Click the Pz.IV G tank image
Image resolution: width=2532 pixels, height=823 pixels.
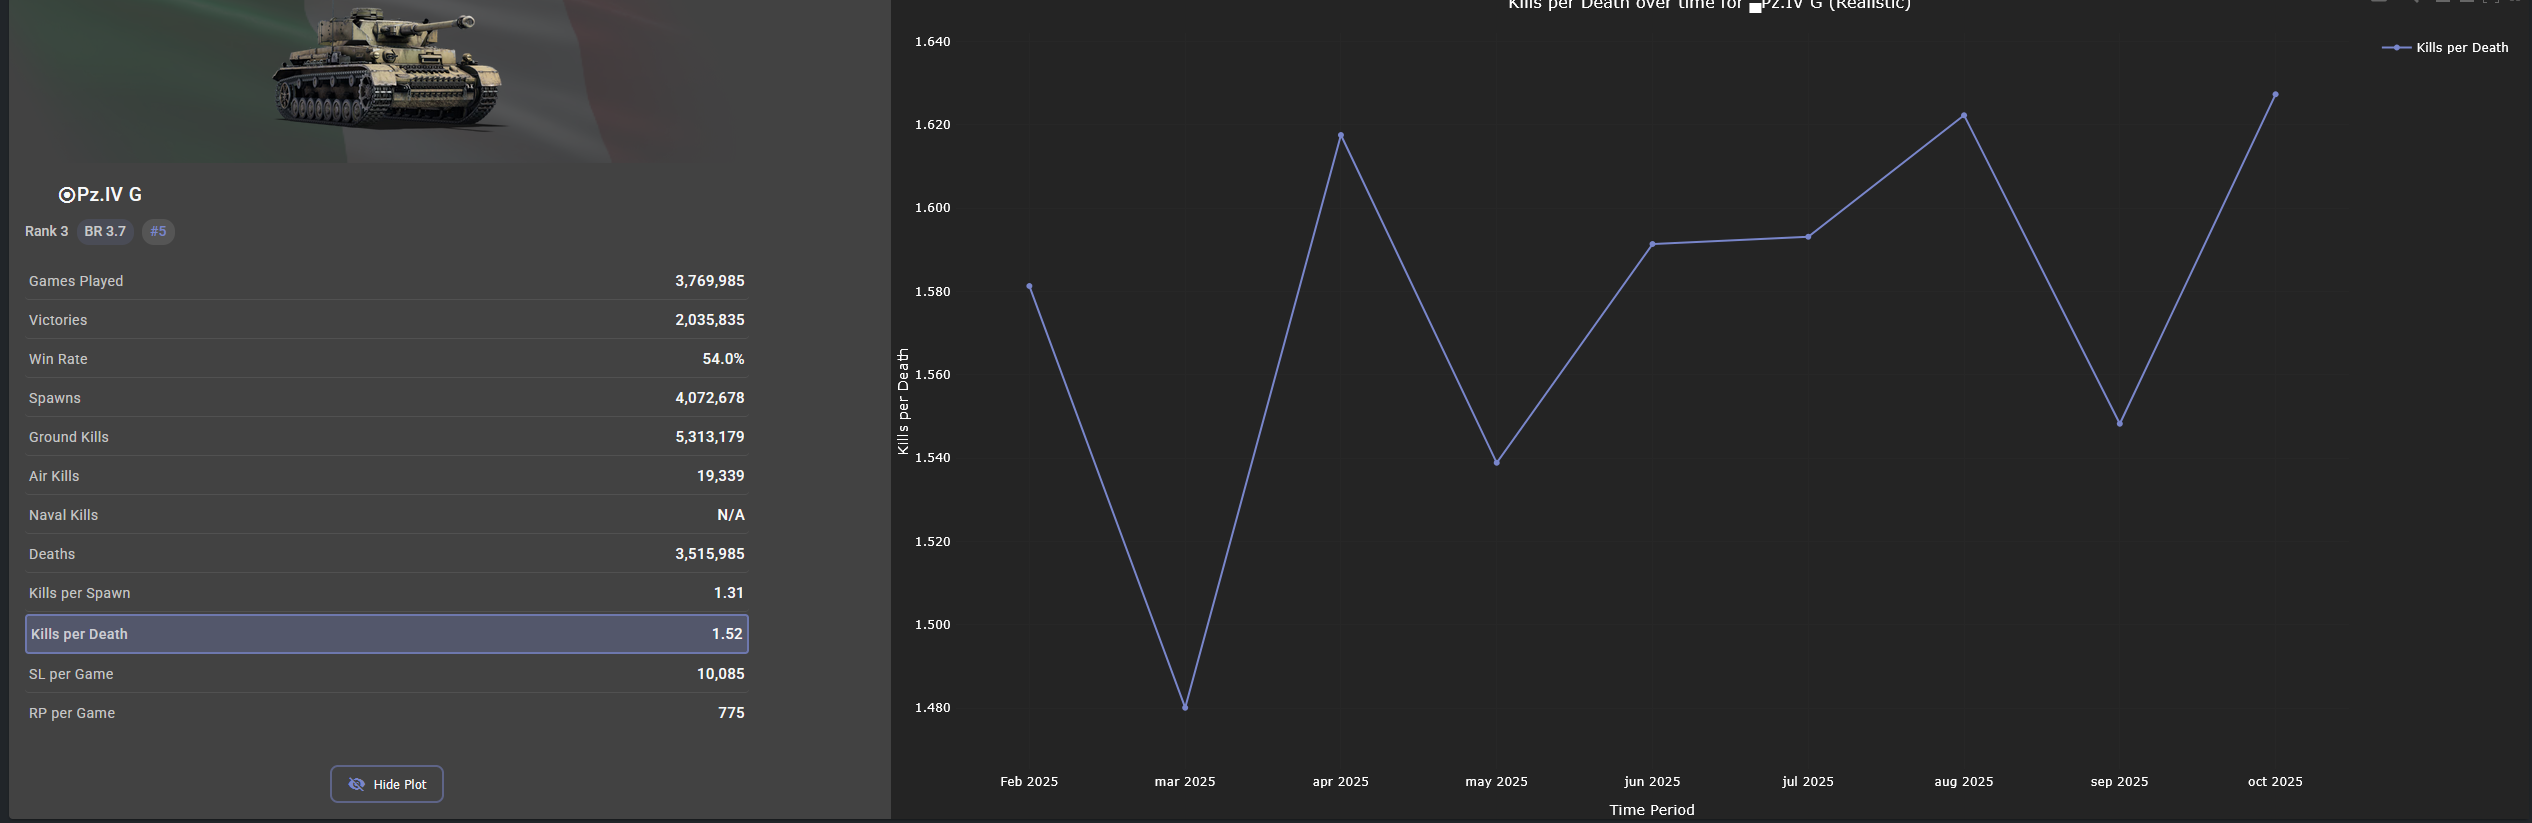click(387, 68)
